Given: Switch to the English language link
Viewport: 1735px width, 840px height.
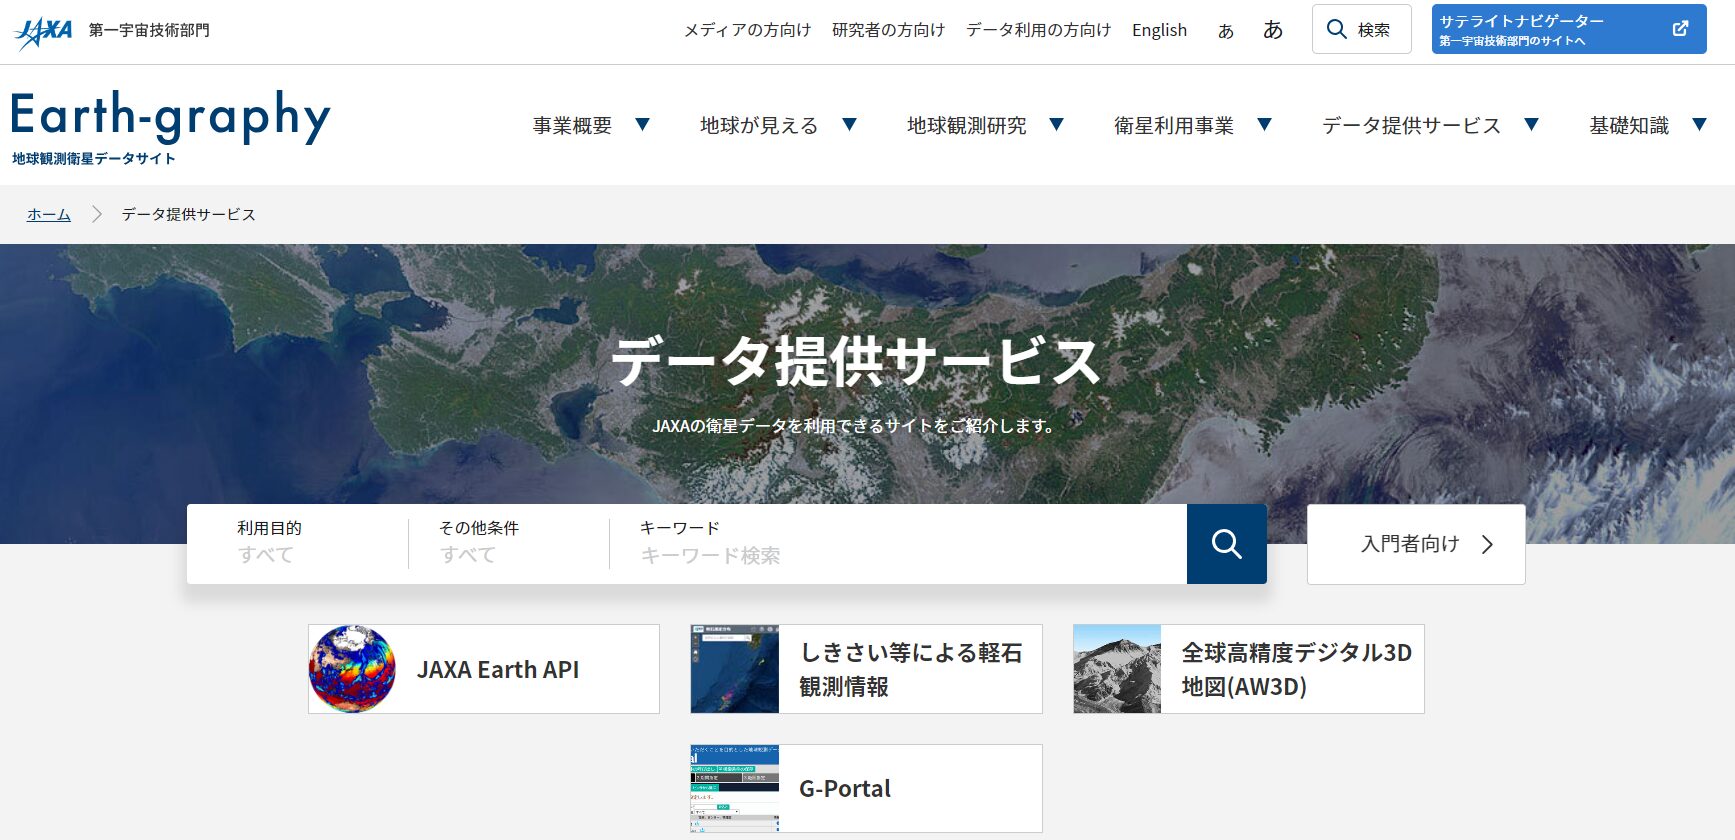Looking at the screenshot, I should 1159,30.
